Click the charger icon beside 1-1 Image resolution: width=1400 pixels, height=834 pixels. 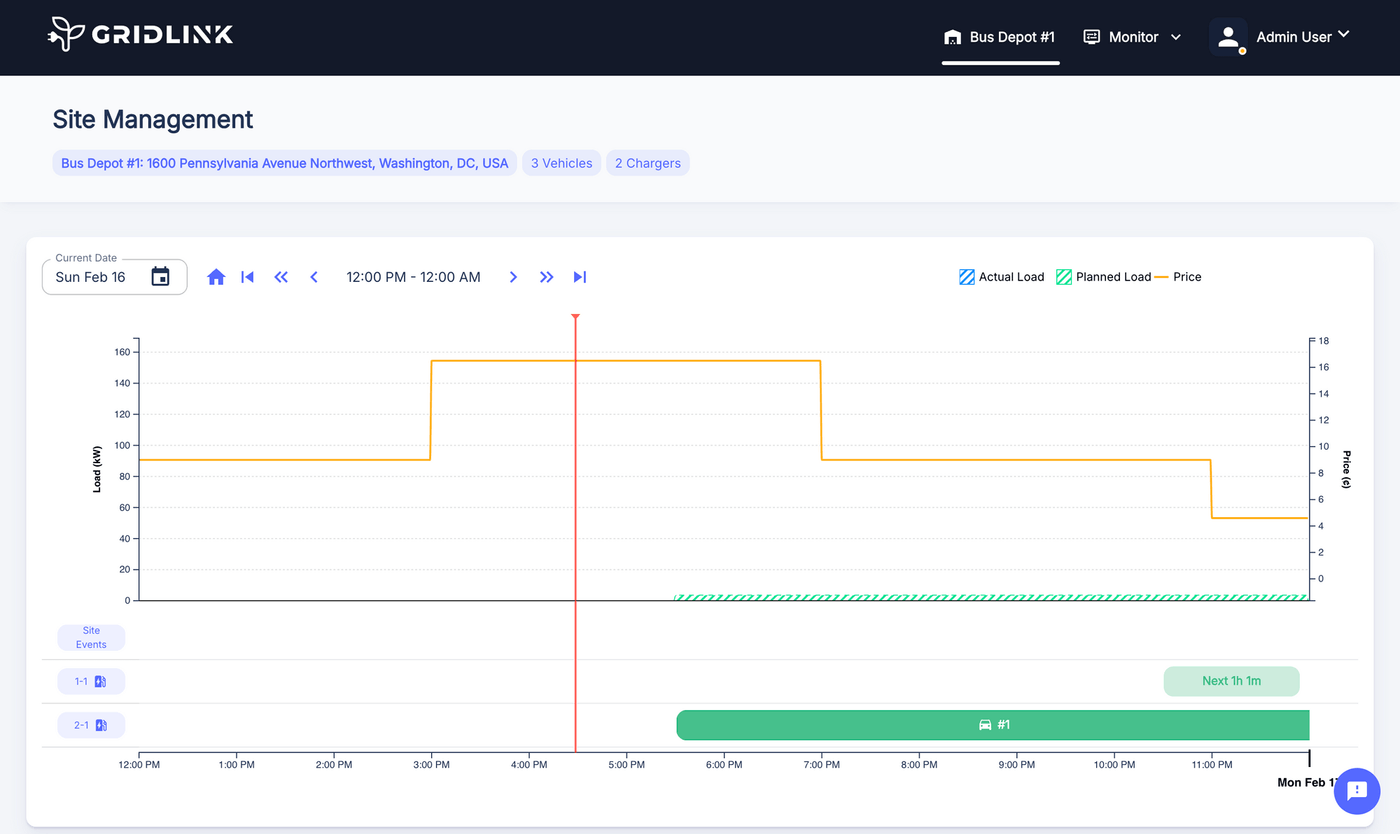point(100,682)
